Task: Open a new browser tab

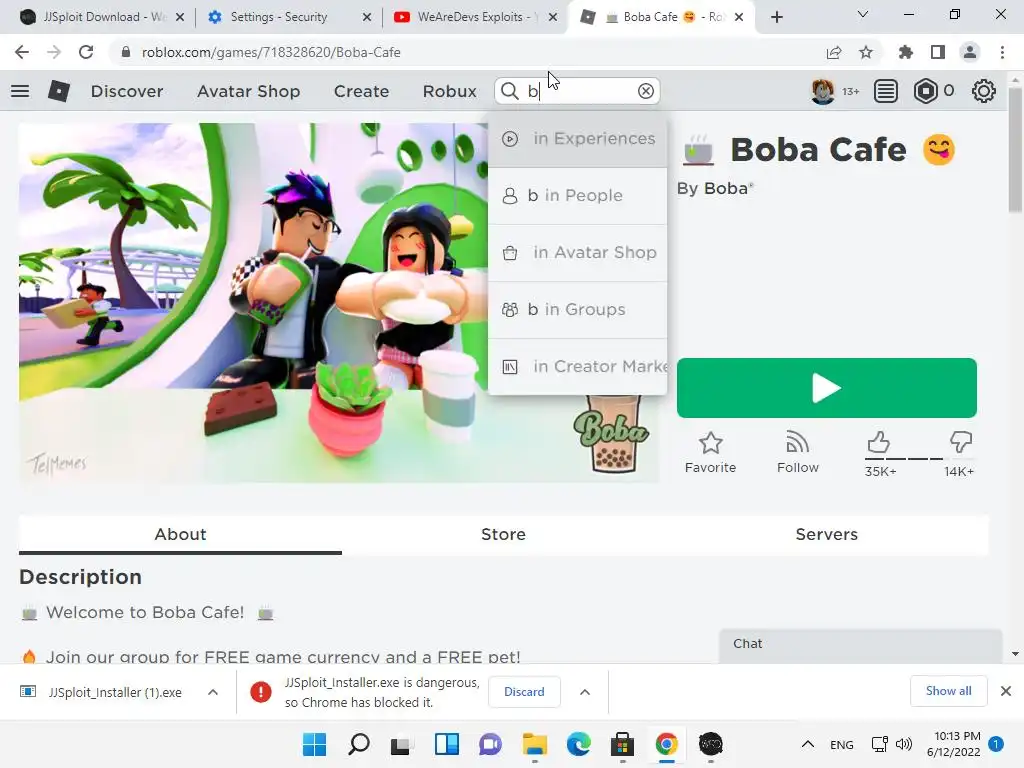Action: click(x=776, y=17)
